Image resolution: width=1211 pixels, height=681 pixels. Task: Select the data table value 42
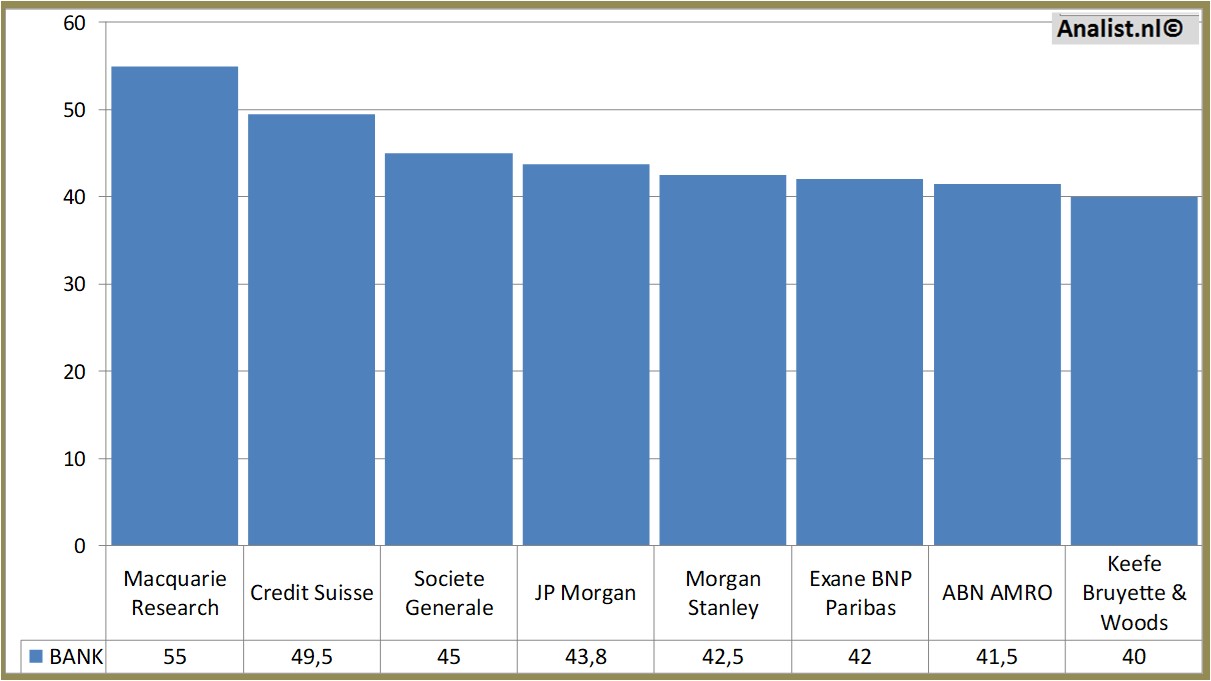click(x=860, y=657)
